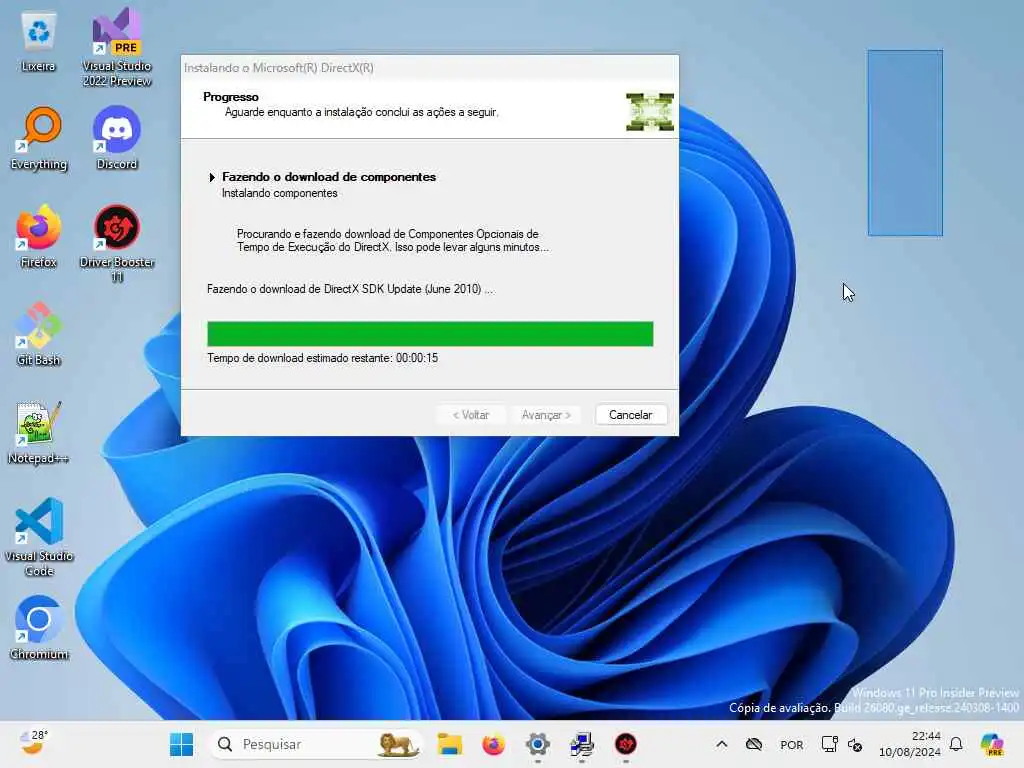This screenshot has height=768, width=1024.
Task: Switch to the DirectX installer taskbar icon
Action: [581, 744]
